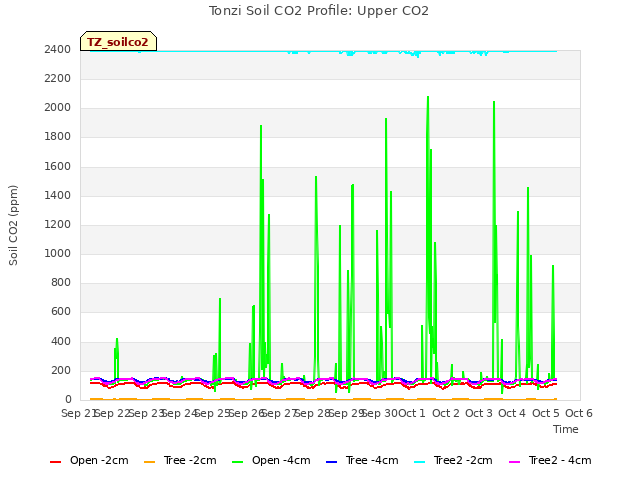Click the 1600 y-axis tick label
The image size is (640, 480).
click(58, 167)
